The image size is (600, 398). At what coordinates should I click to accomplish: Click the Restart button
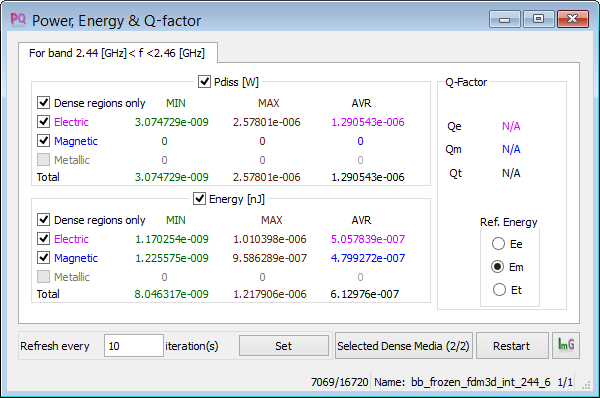(x=512, y=346)
